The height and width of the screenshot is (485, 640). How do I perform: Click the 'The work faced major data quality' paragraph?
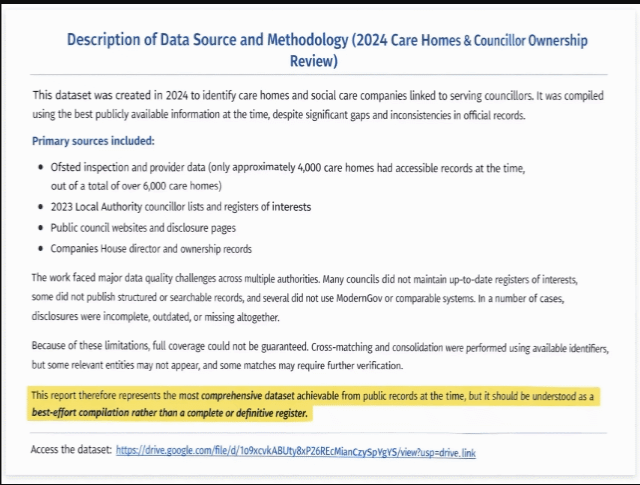304,298
